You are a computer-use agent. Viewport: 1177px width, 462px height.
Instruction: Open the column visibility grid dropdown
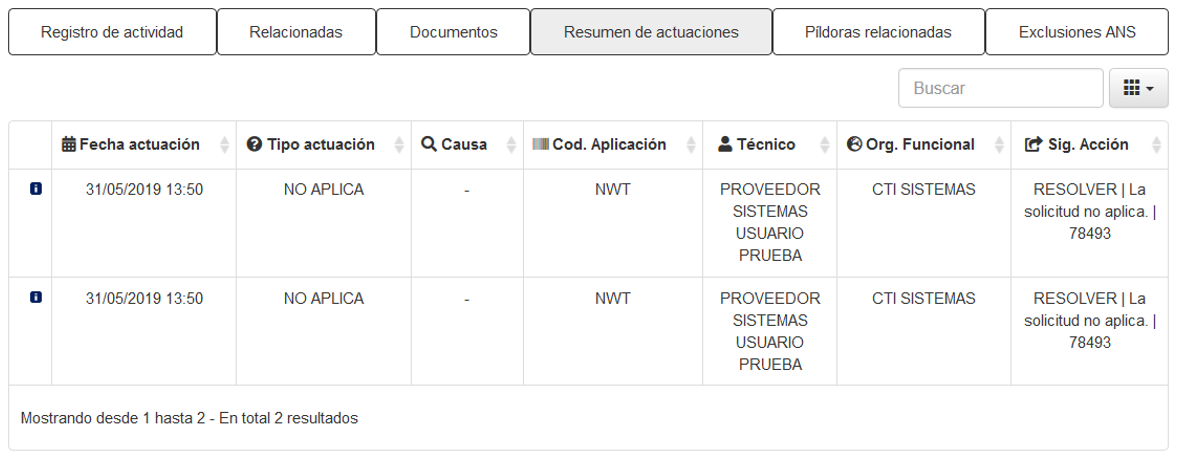pyautogui.click(x=1139, y=88)
